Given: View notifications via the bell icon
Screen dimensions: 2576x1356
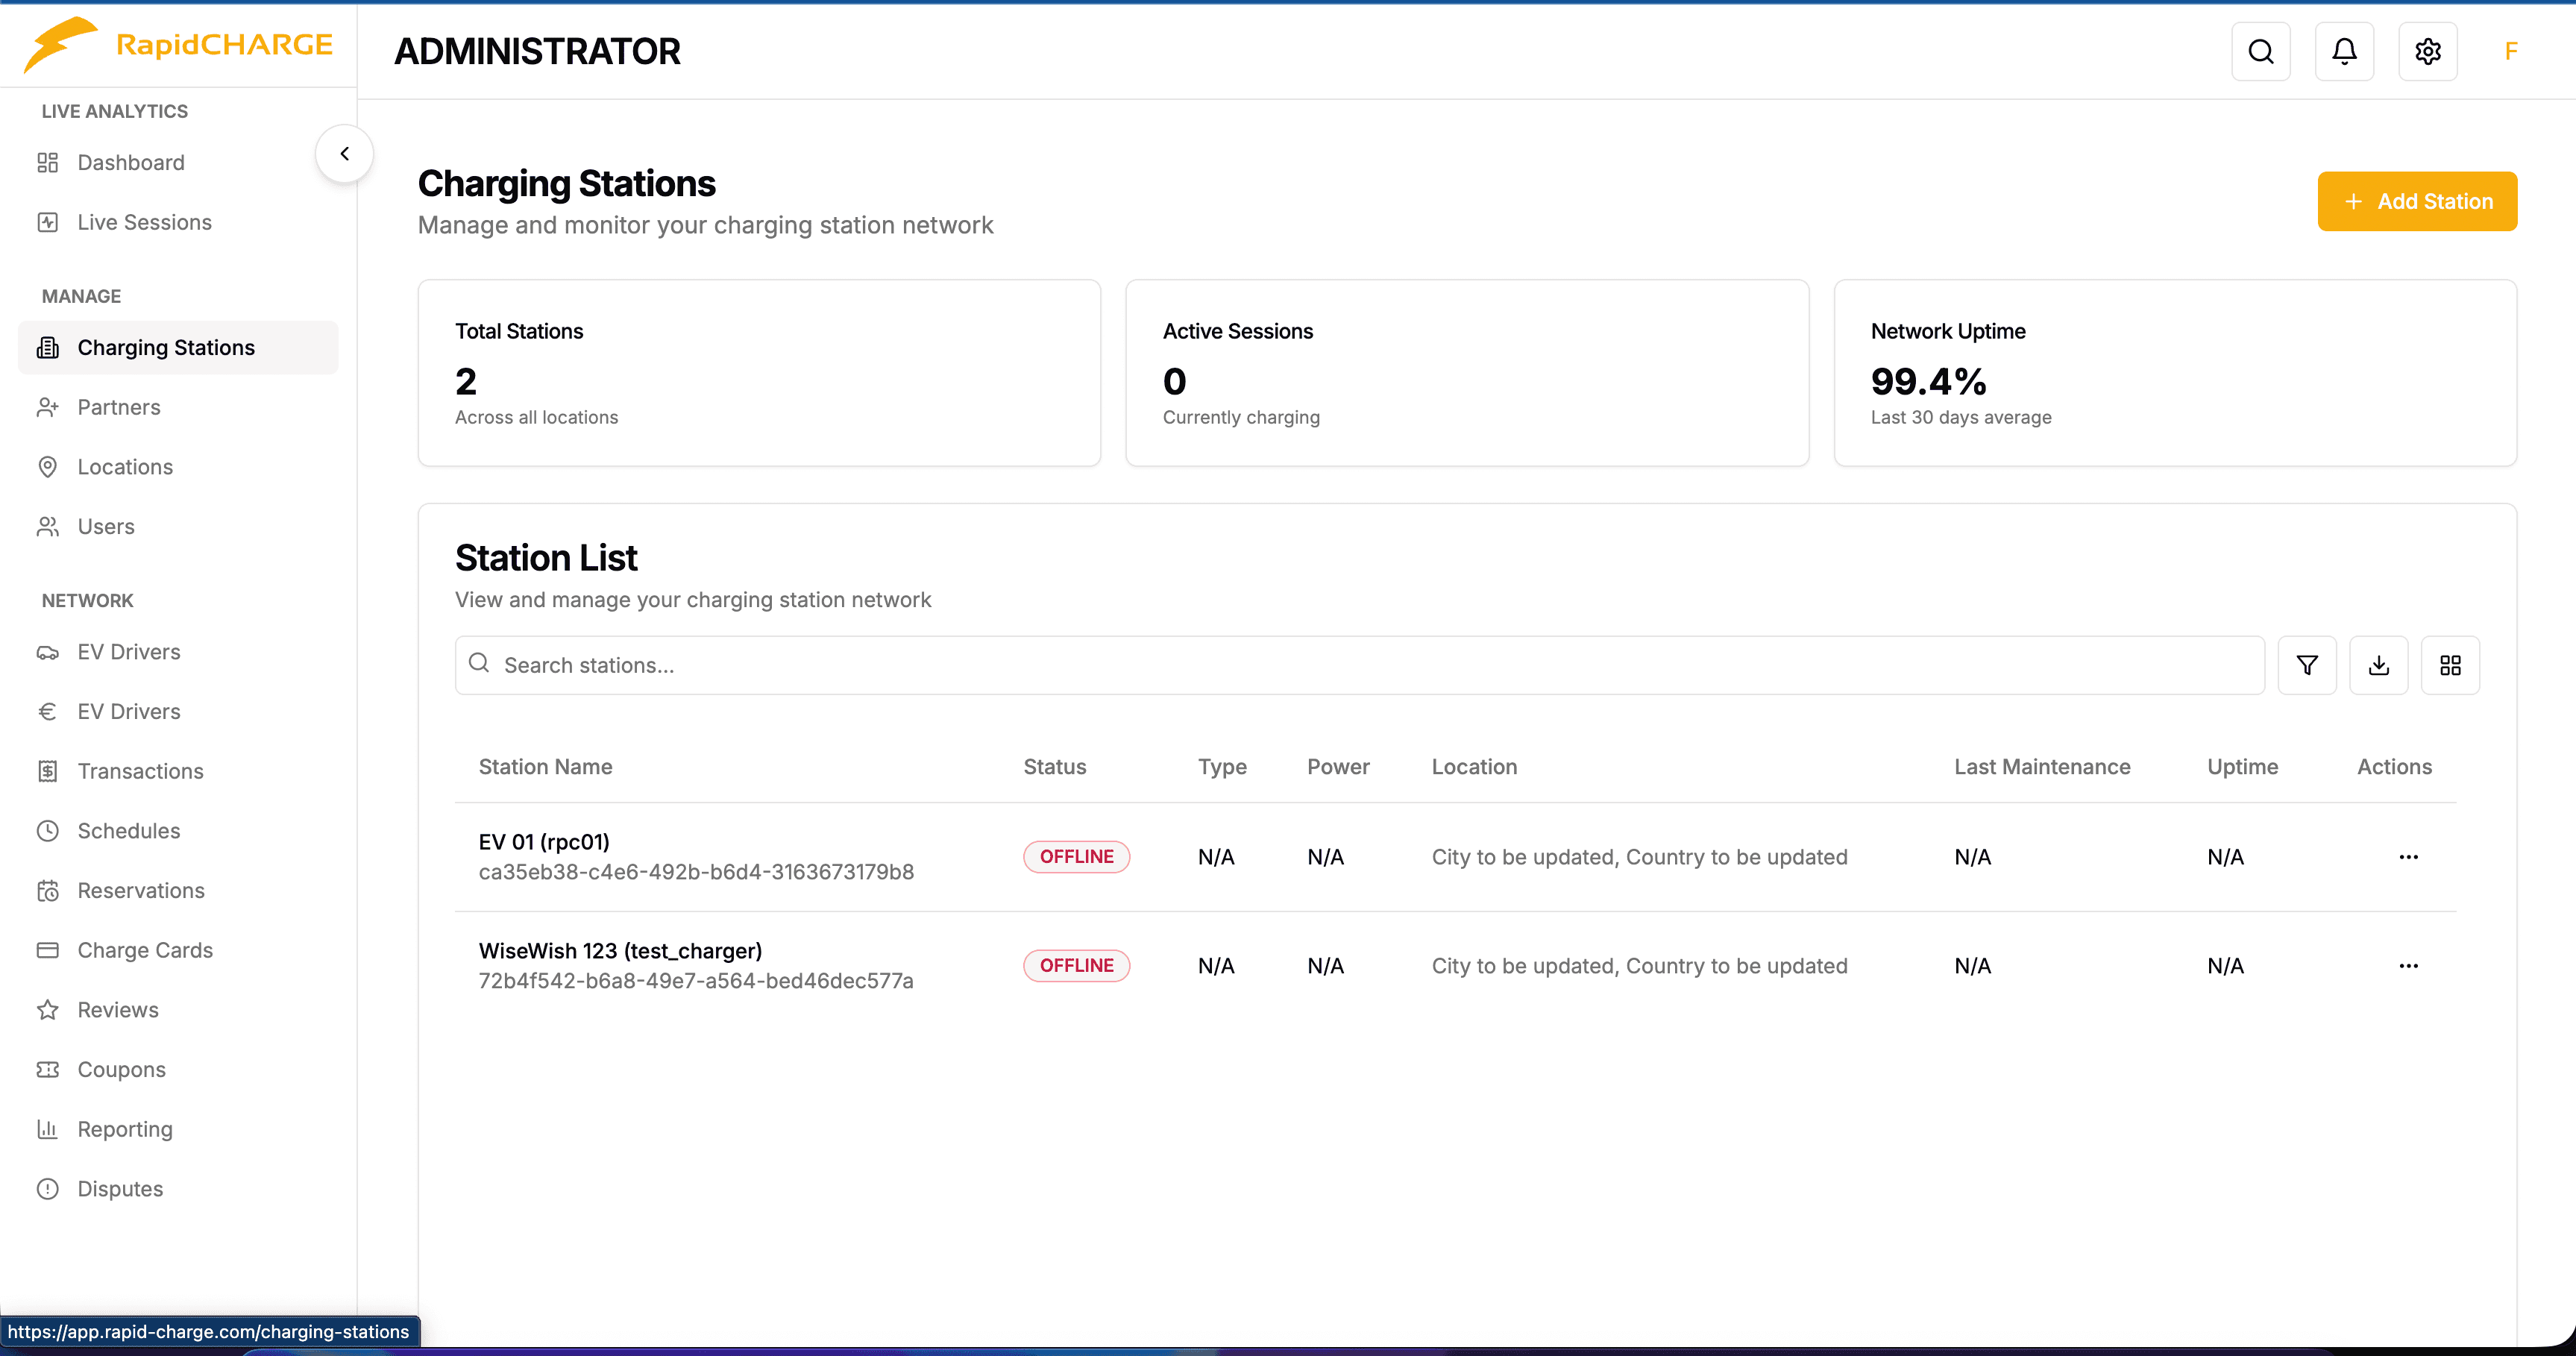Looking at the screenshot, I should (2344, 51).
